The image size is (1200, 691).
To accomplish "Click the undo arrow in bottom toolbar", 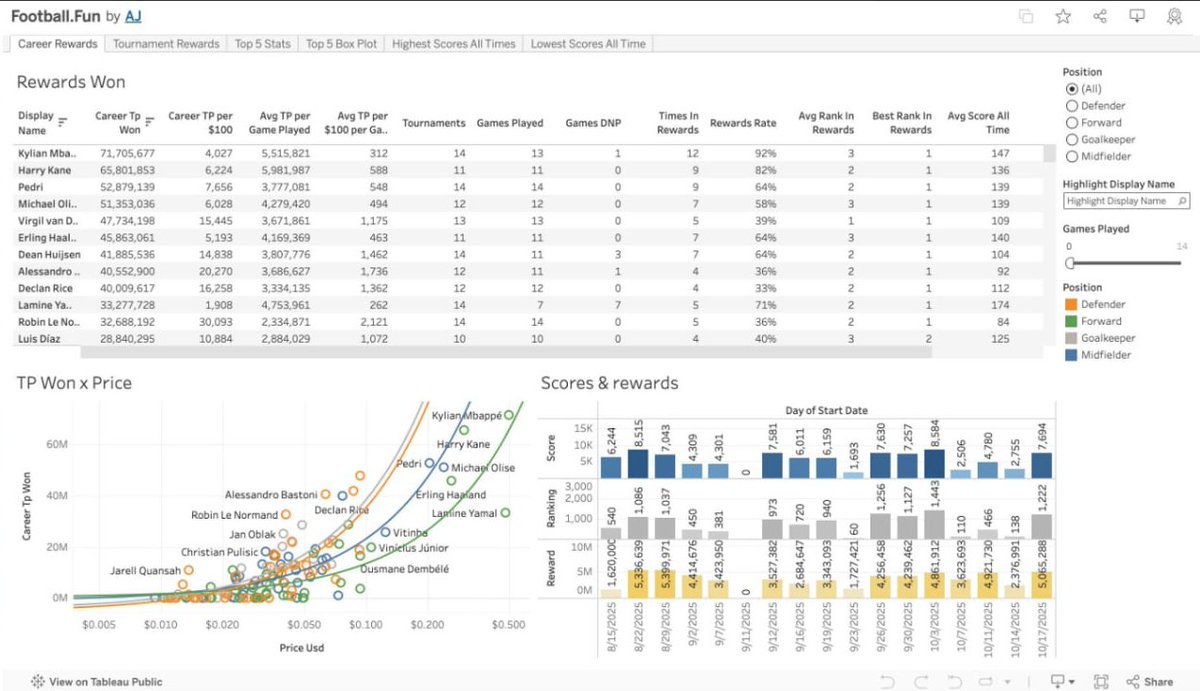I will pos(887,682).
